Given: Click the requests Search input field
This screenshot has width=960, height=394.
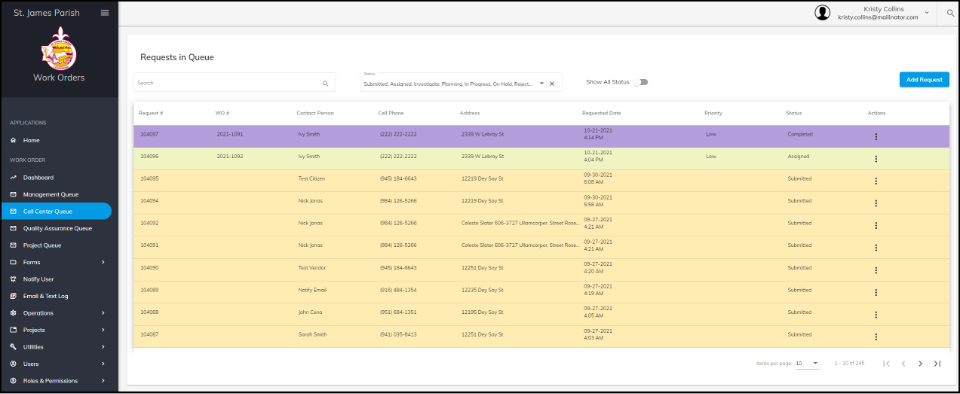Looking at the screenshot, I should tap(234, 83).
